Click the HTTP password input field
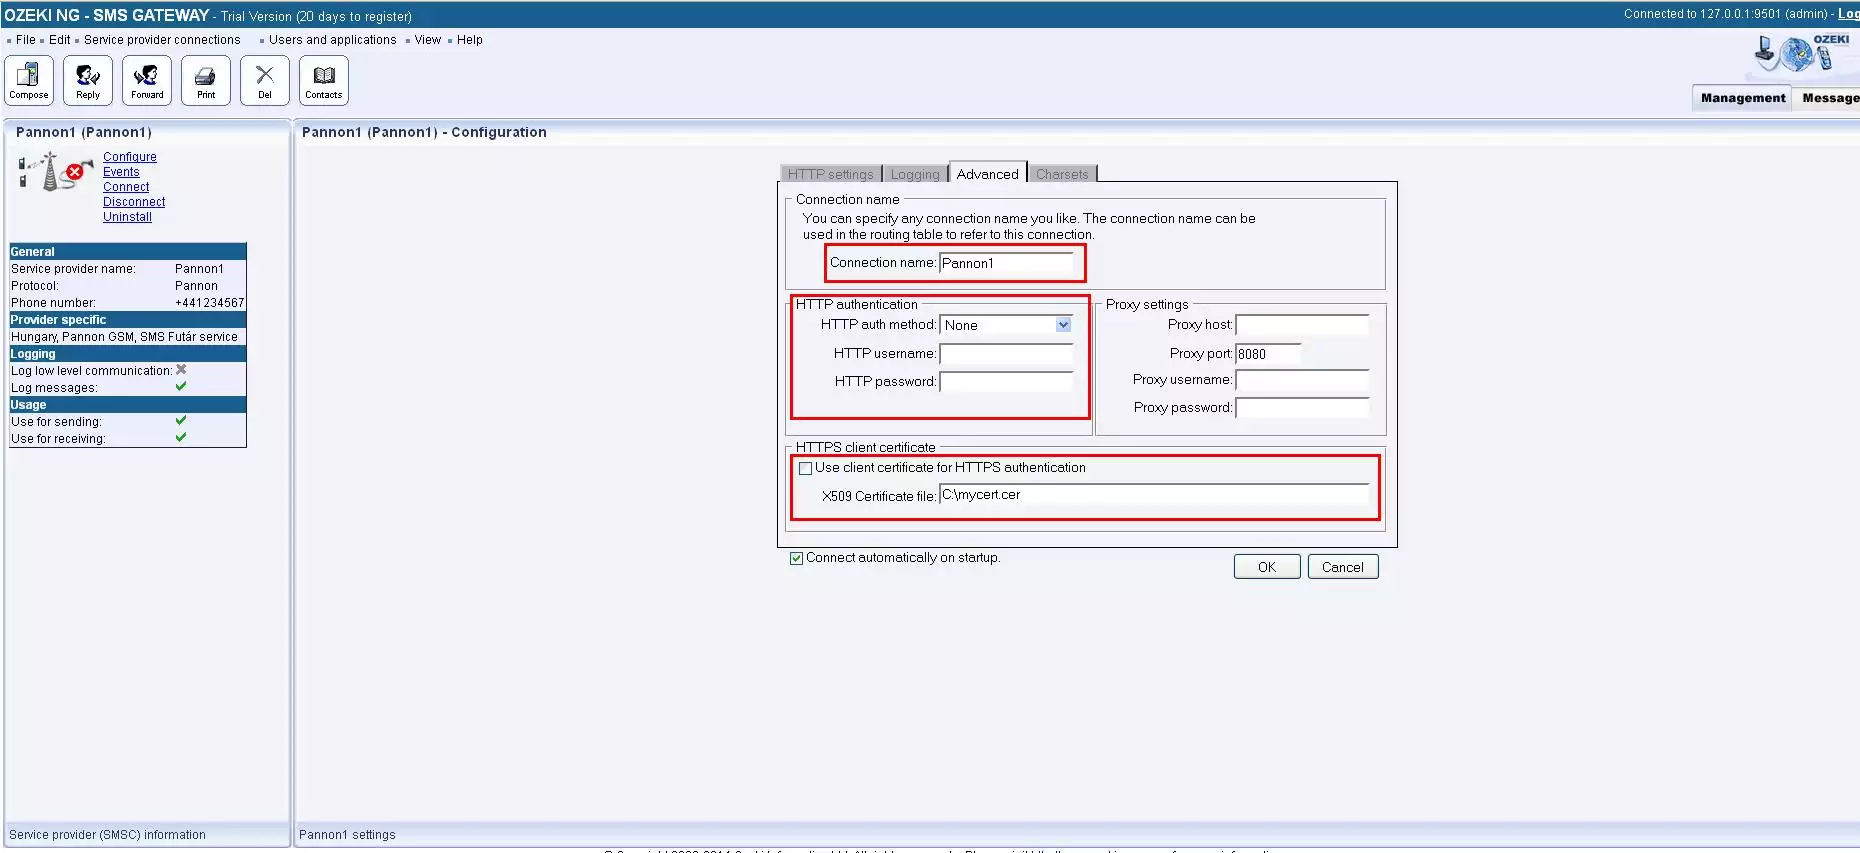The width and height of the screenshot is (1860, 853). [1006, 382]
